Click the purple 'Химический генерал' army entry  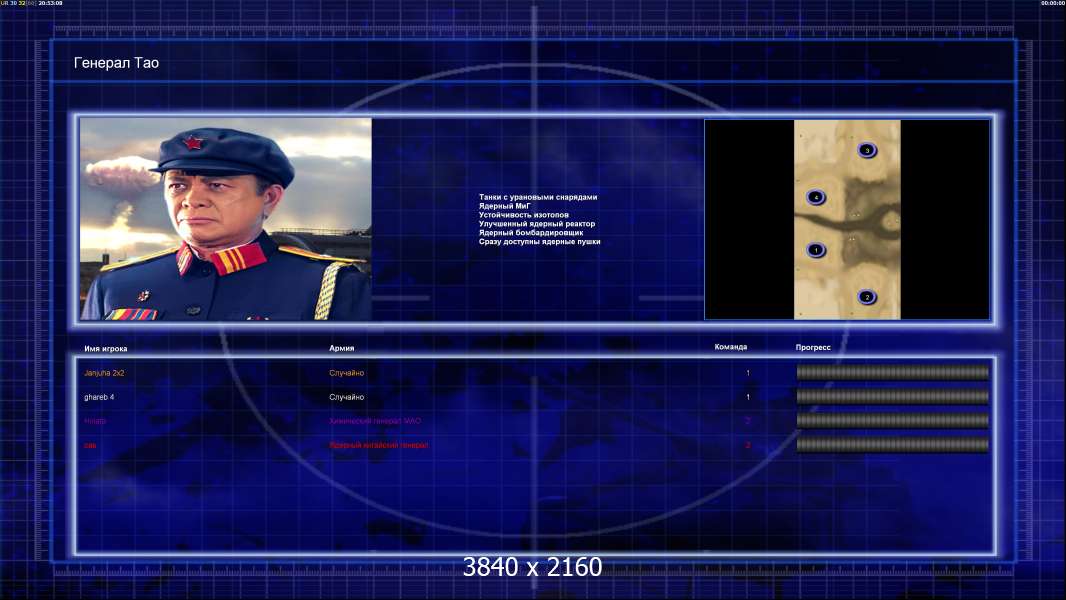(x=375, y=421)
